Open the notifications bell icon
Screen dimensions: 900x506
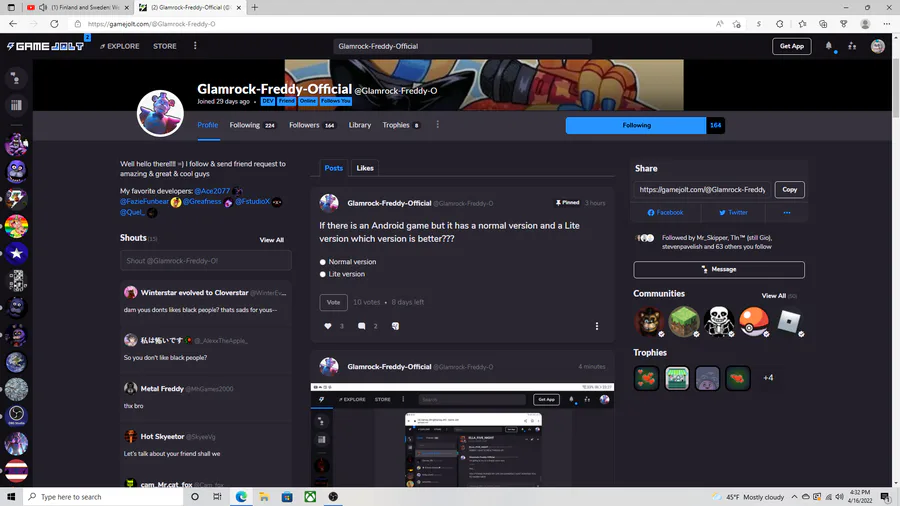[828, 46]
